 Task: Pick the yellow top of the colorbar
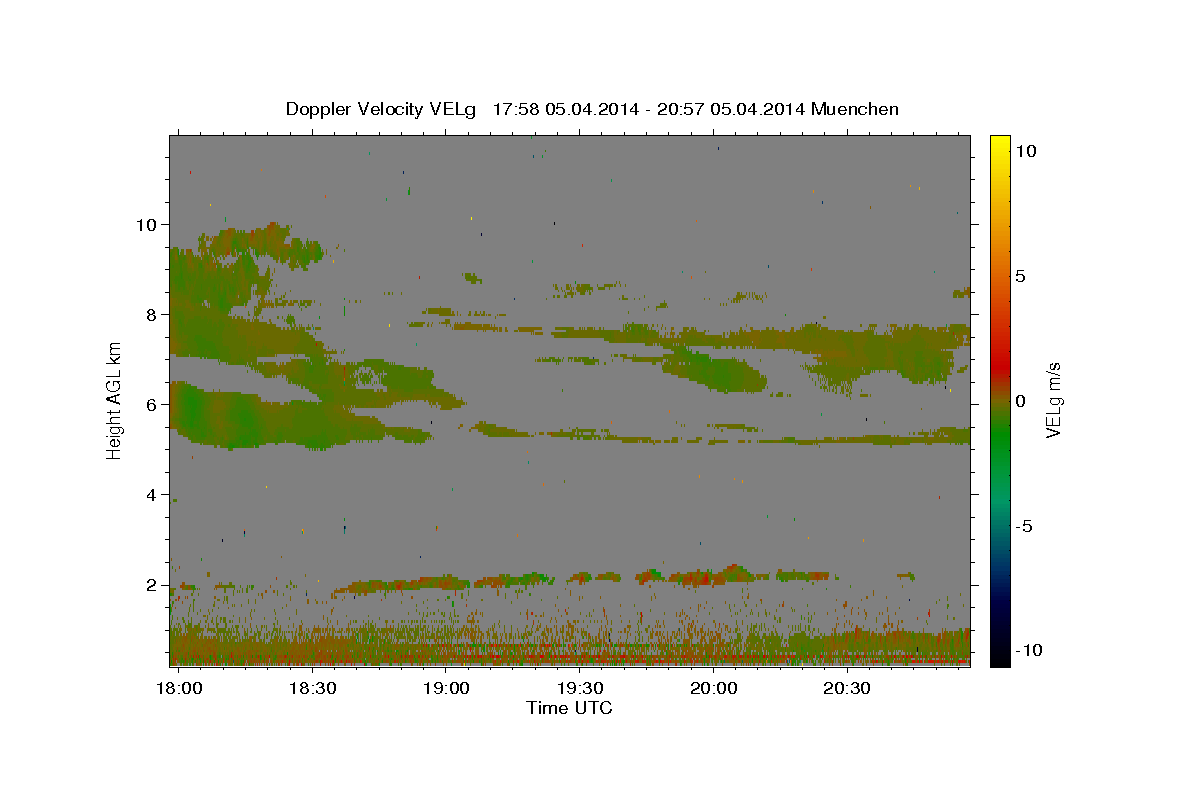tap(999, 142)
